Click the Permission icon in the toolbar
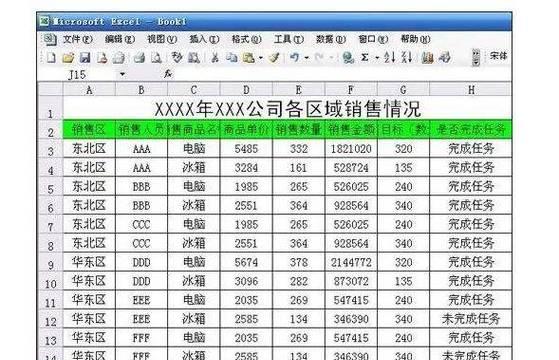 point(102,57)
